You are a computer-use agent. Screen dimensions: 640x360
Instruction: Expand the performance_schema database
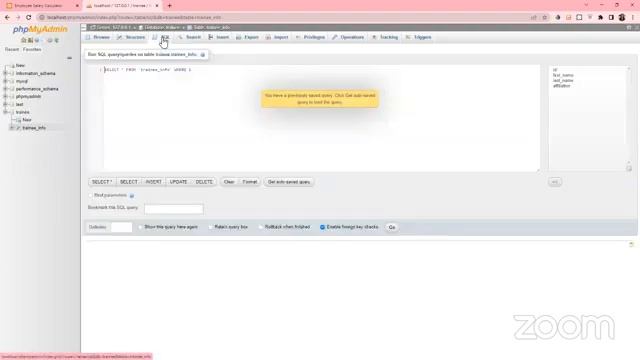pos(5,89)
